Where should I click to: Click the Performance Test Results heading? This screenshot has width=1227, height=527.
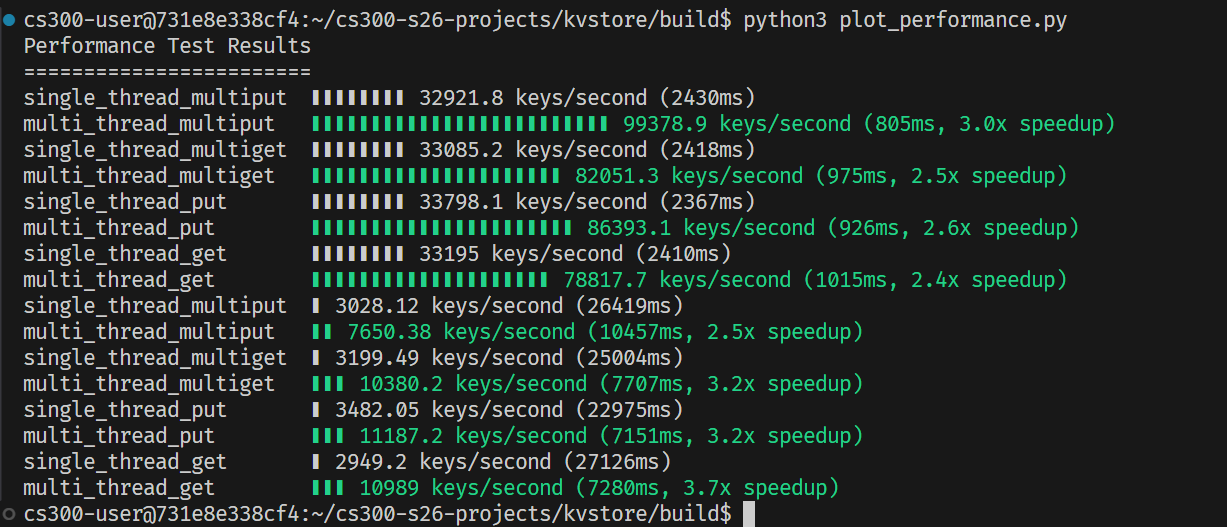(167, 46)
